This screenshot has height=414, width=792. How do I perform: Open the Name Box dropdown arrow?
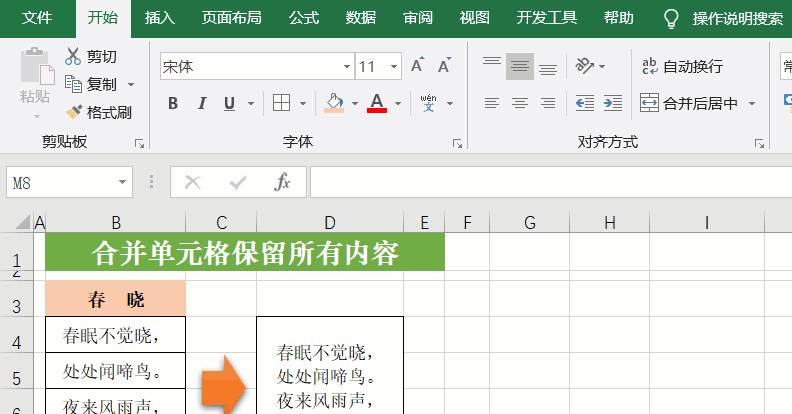[122, 182]
